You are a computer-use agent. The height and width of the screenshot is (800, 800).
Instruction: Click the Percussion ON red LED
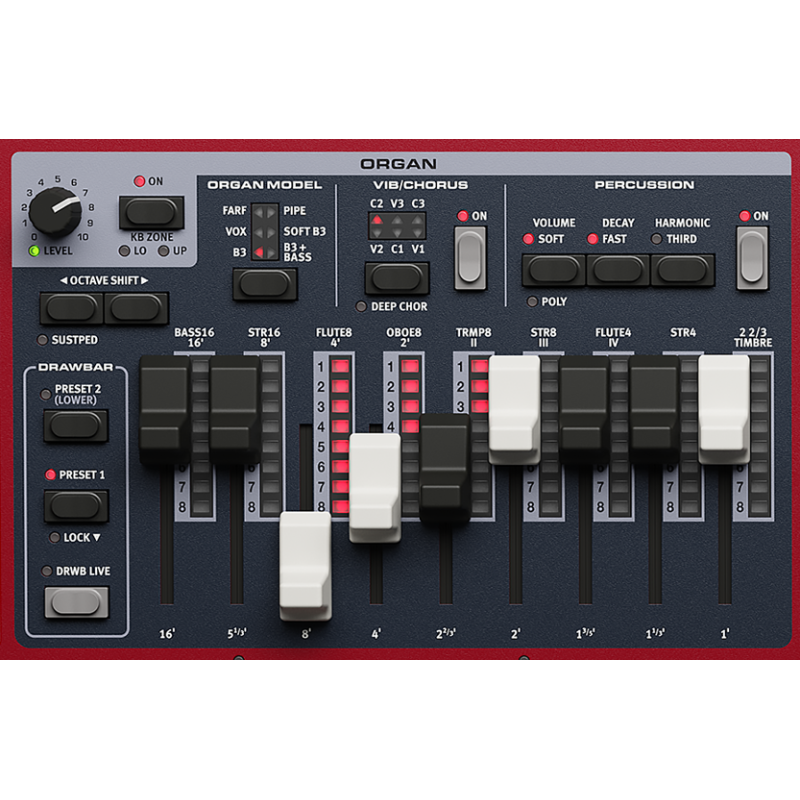click(745, 216)
